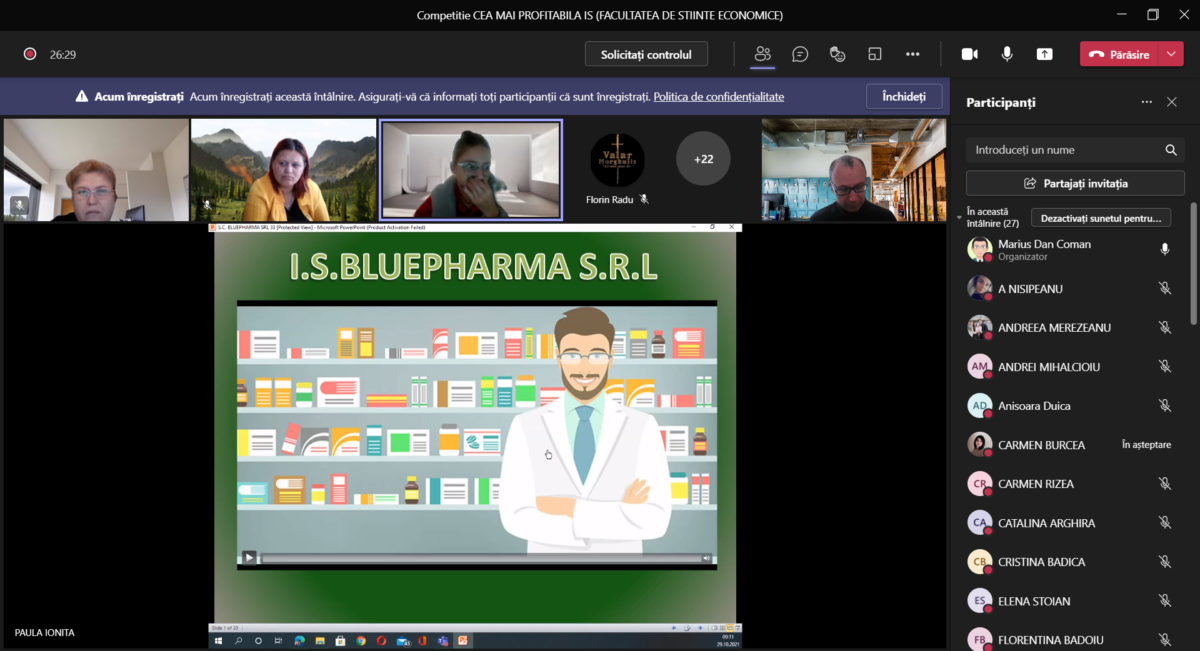Toggle the microphone mute button

pyautogui.click(x=1007, y=54)
